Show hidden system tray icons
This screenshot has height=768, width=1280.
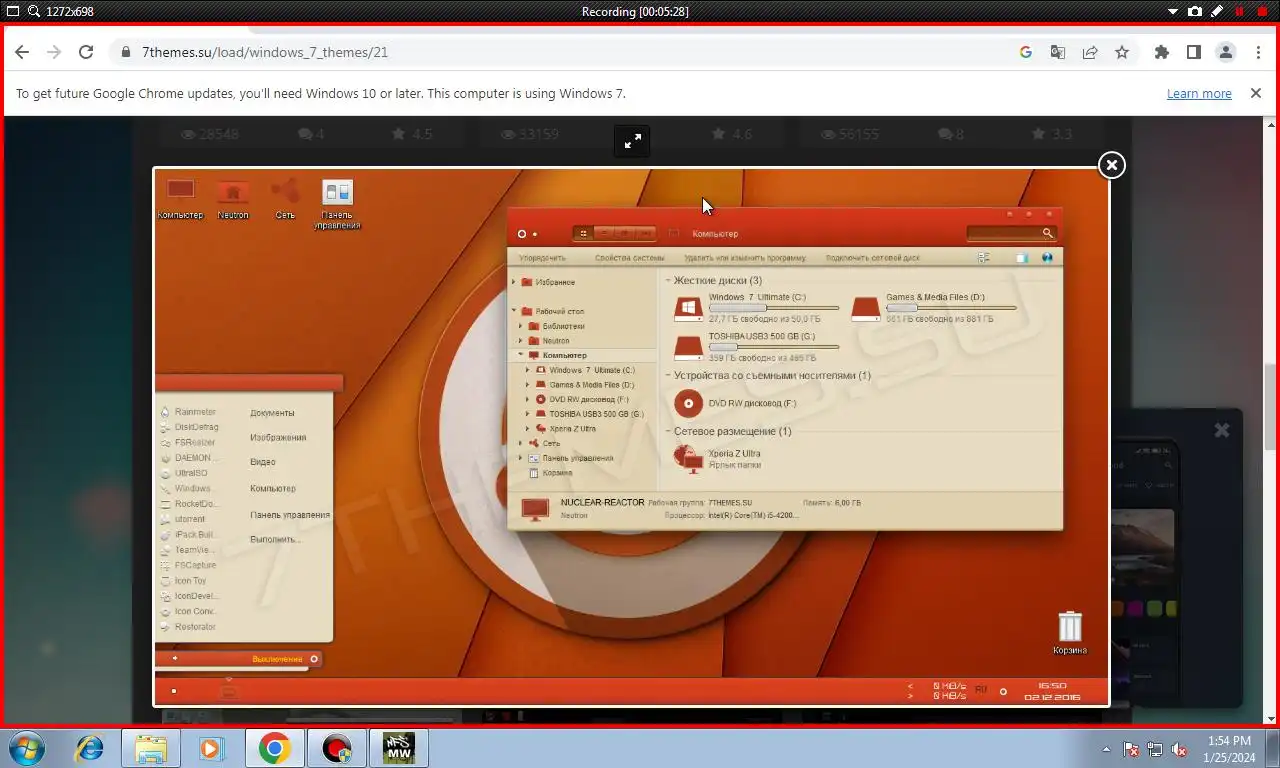[1106, 749]
